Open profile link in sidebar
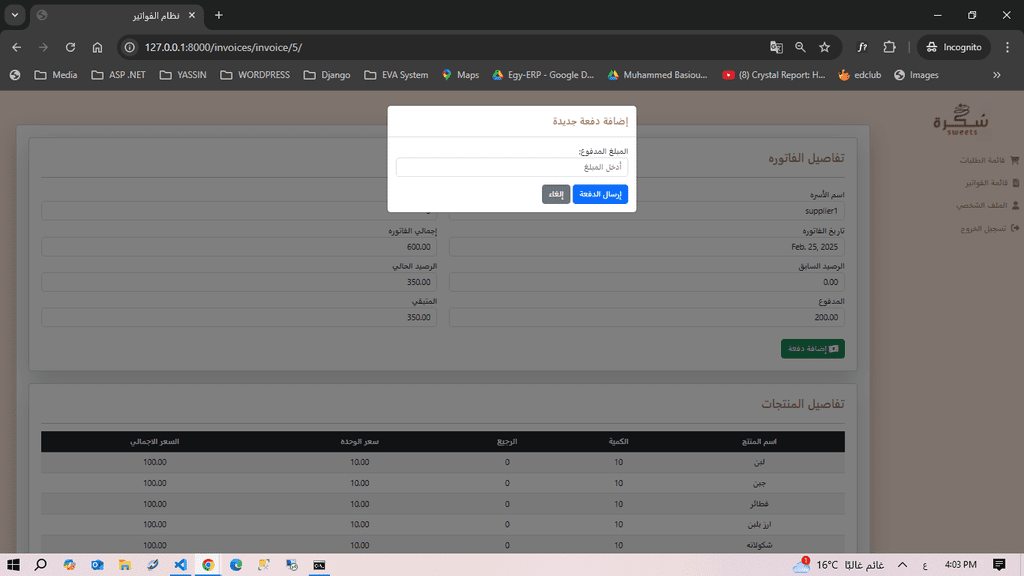Viewport: 1024px width, 576px height. [x=987, y=205]
